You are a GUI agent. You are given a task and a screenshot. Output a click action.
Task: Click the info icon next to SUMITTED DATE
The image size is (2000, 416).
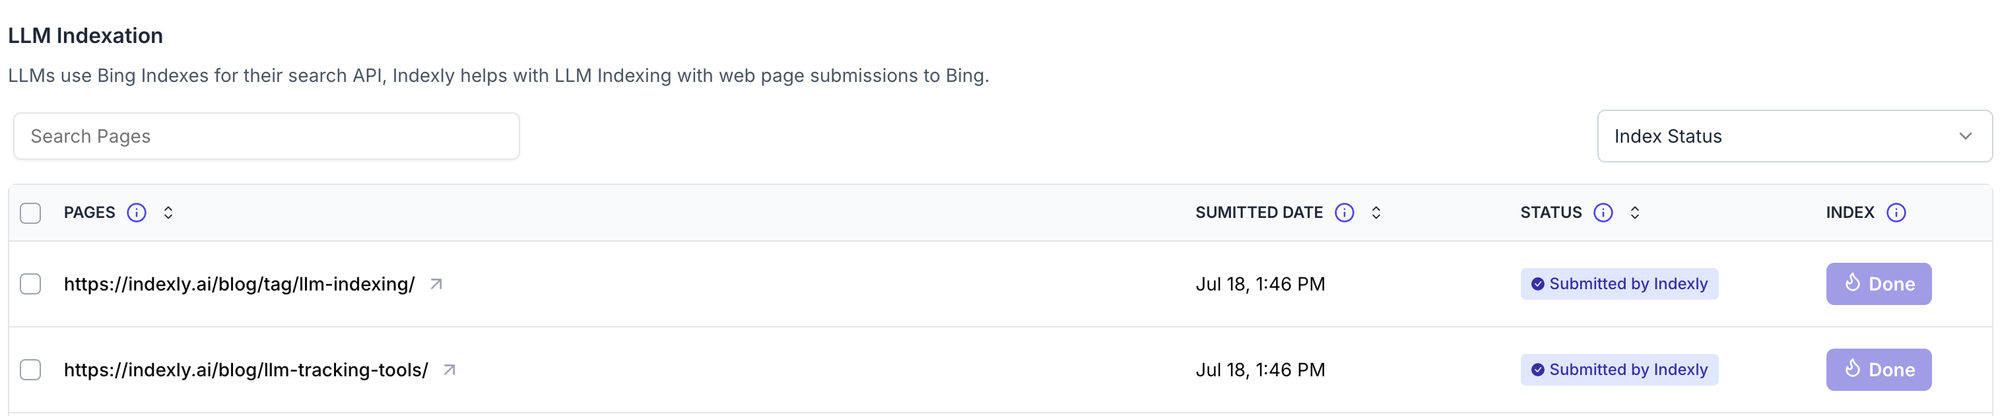pos(1345,213)
